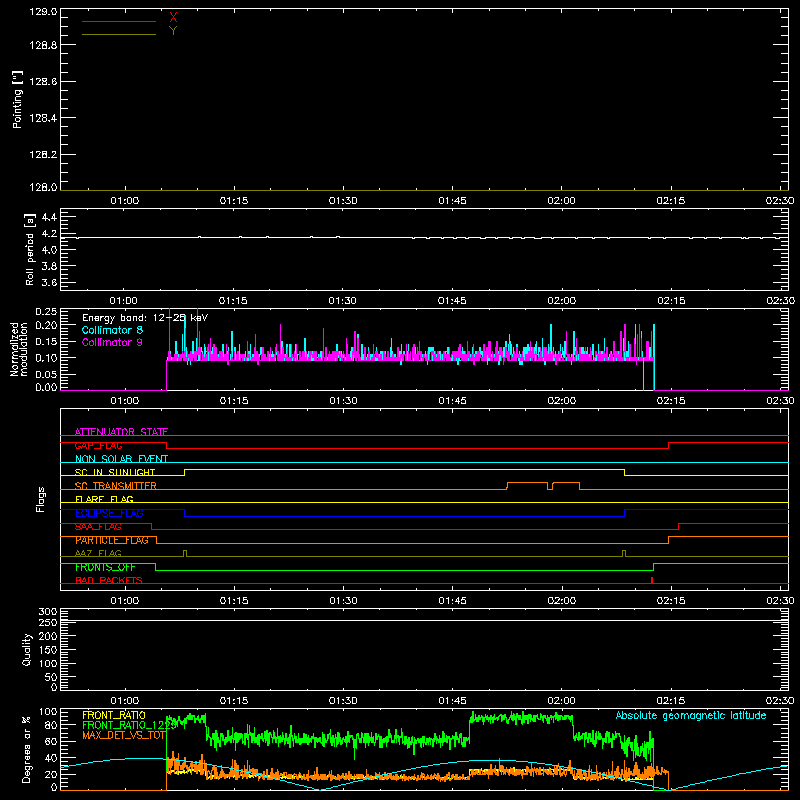Viewport: 800px width, 800px height.
Task: Click the '100' tick in bottom panel
Action: pos(48,712)
